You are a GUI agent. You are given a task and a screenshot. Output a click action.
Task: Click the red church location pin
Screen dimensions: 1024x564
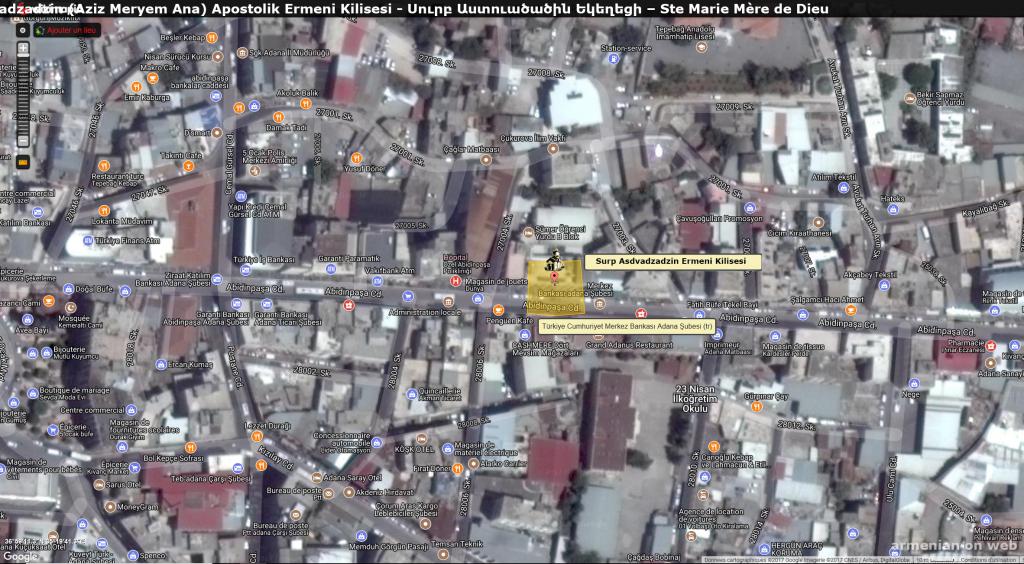click(555, 279)
